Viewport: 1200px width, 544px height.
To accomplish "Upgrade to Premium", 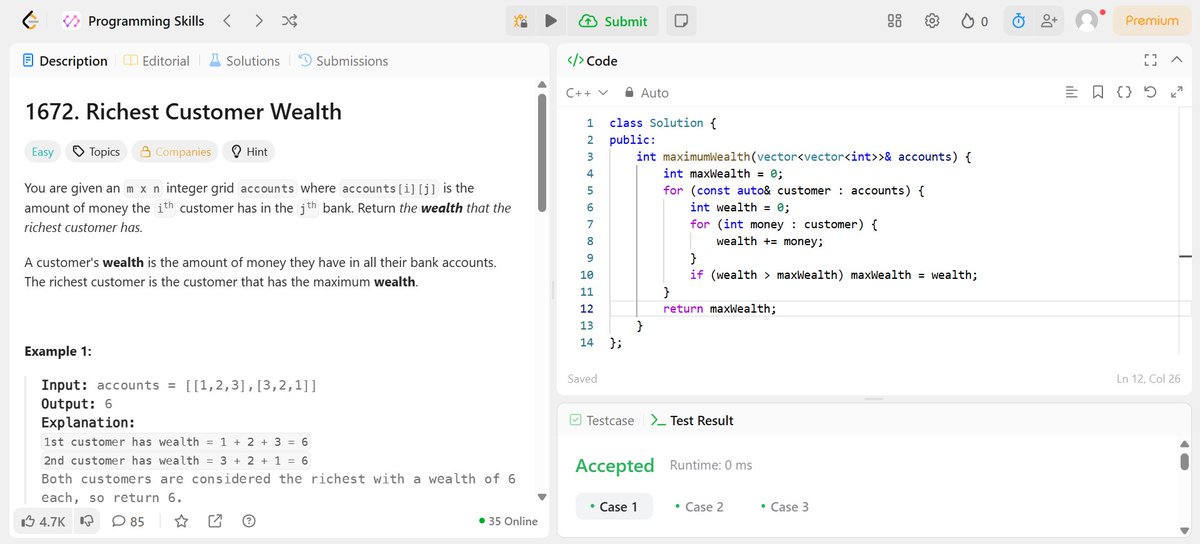I will tap(1151, 21).
